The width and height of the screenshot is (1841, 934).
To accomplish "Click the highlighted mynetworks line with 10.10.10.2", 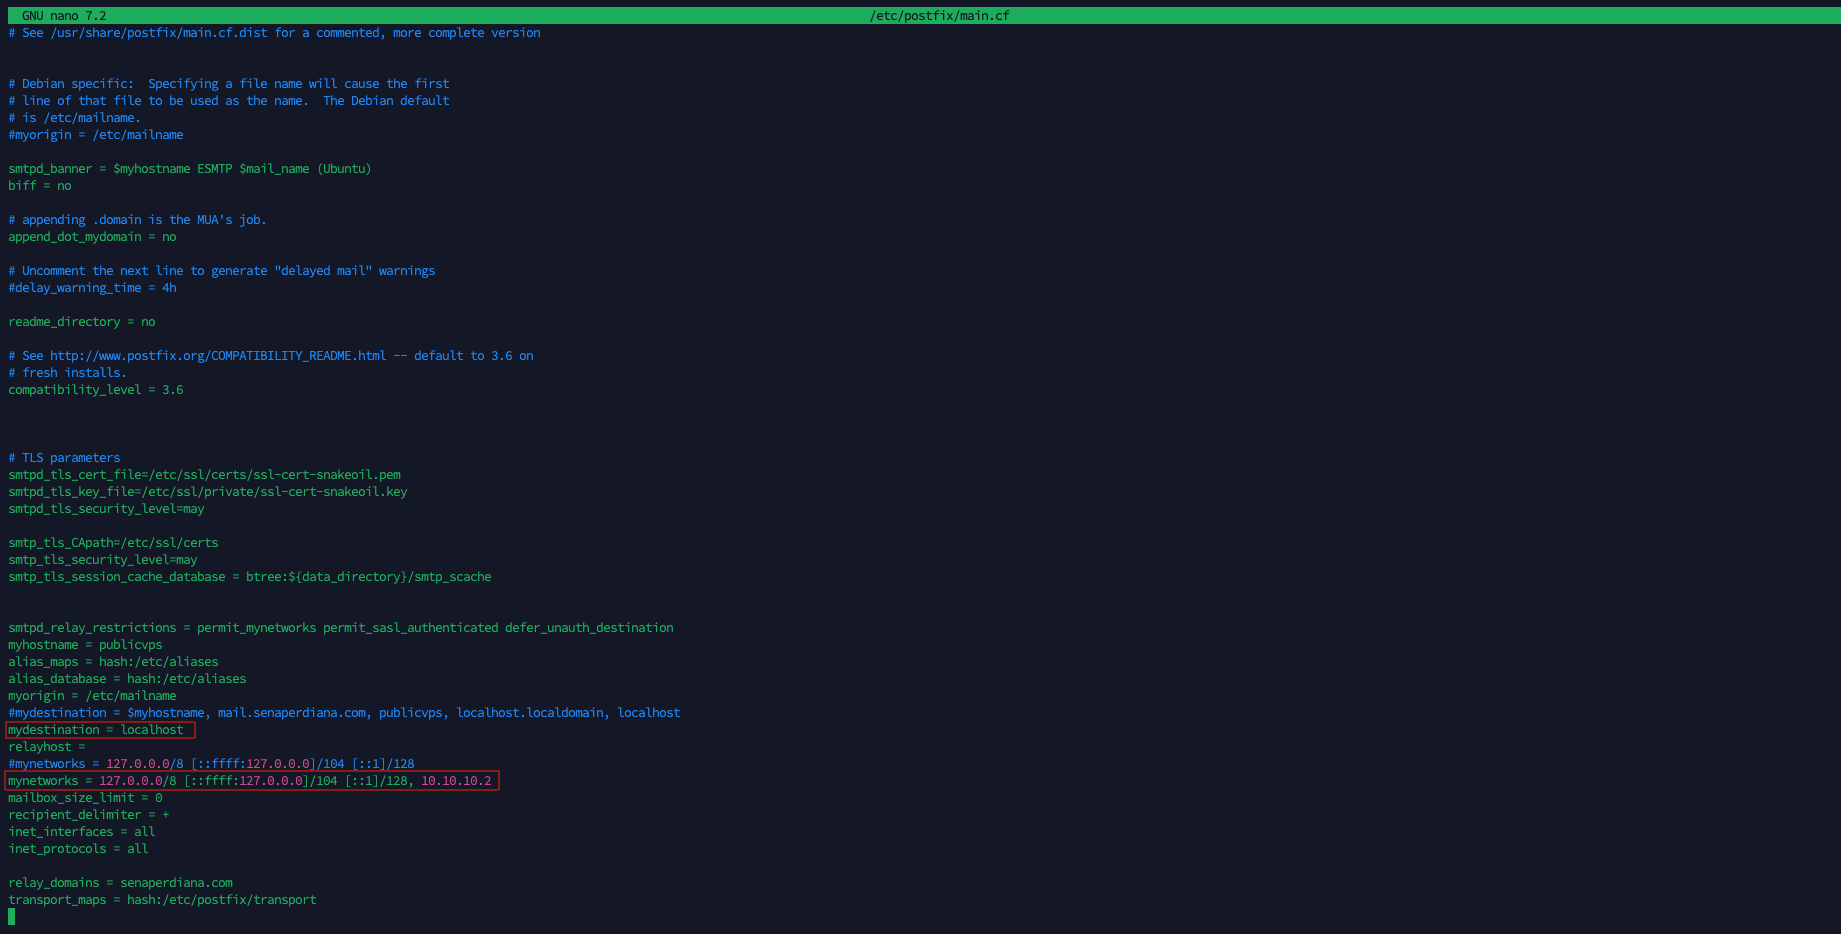I will point(252,781).
